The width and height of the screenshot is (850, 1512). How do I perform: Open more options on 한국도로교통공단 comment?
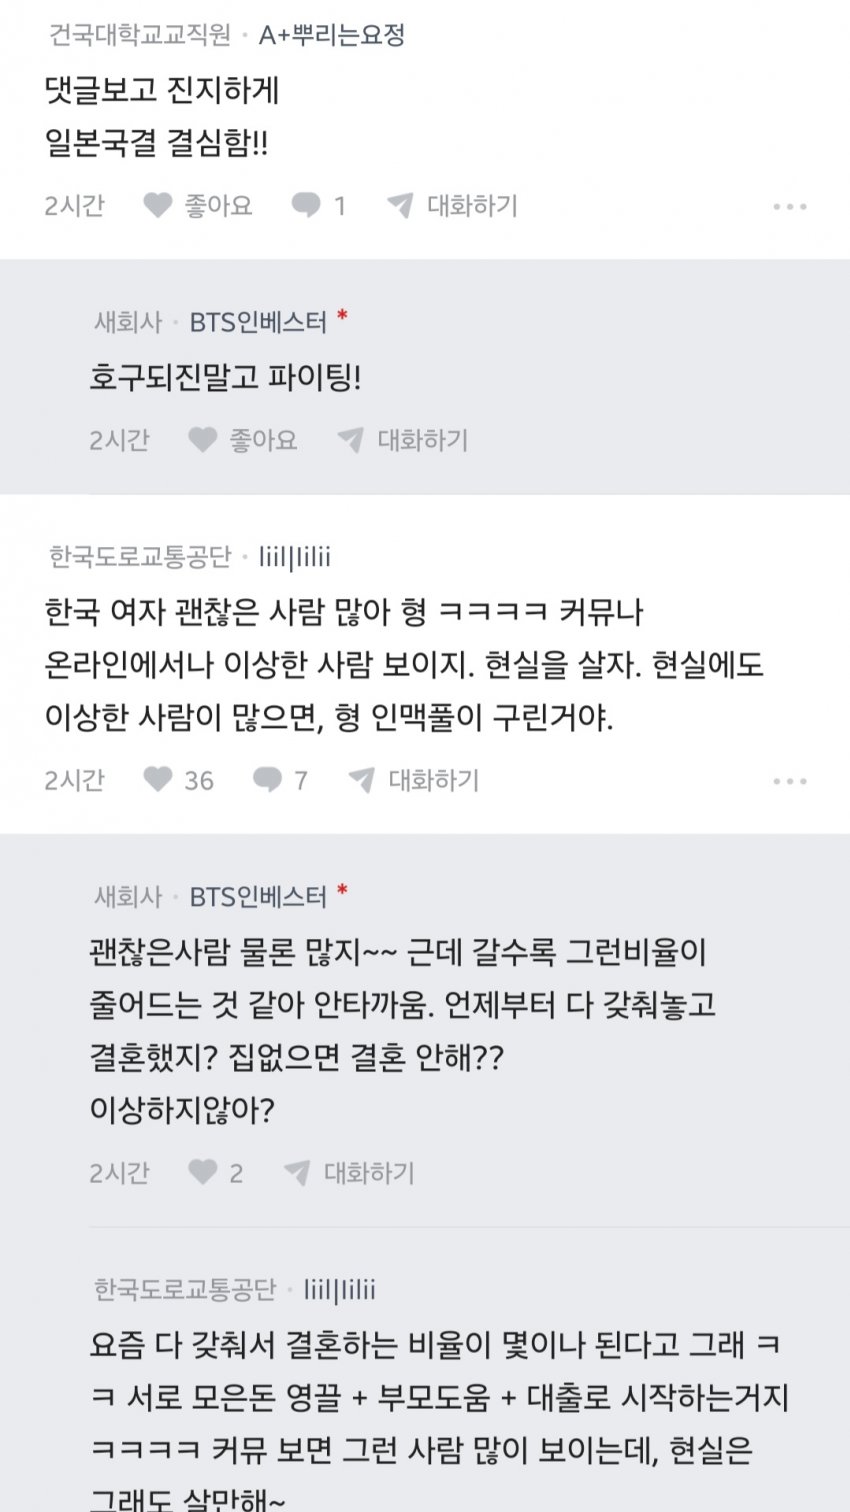(789, 782)
